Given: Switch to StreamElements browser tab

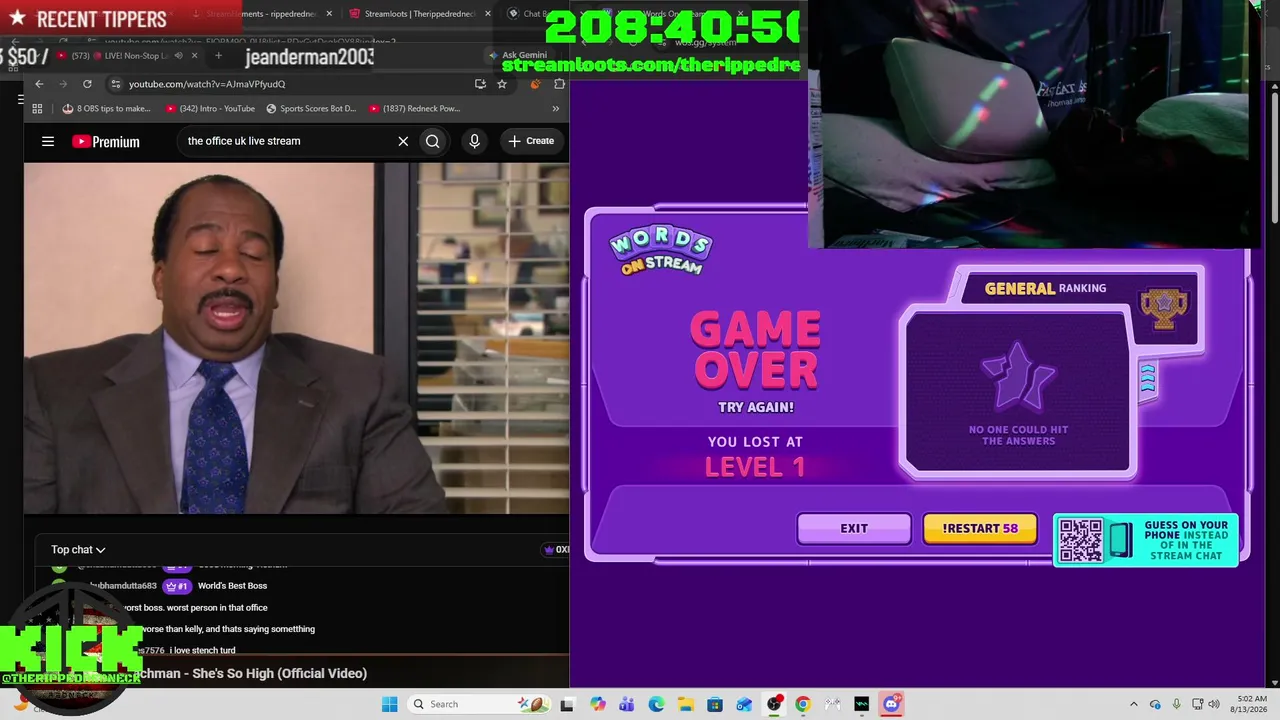Looking at the screenshot, I should click(262, 14).
